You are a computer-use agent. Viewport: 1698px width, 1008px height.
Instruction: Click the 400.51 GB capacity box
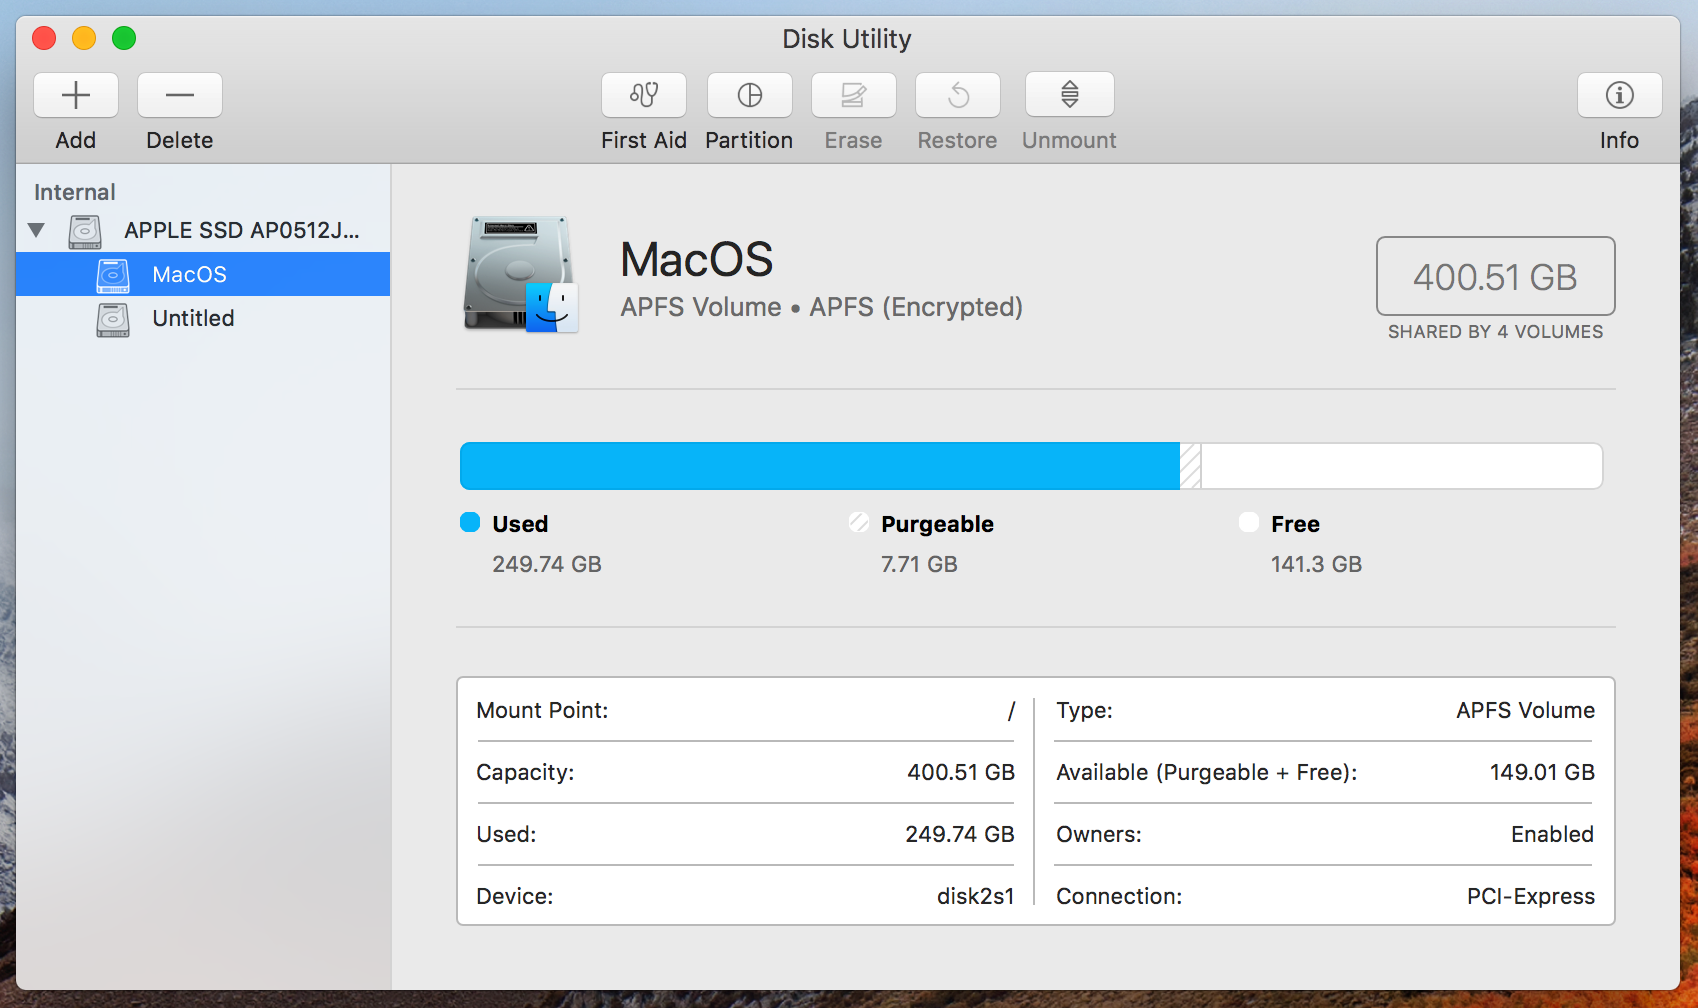1496,276
